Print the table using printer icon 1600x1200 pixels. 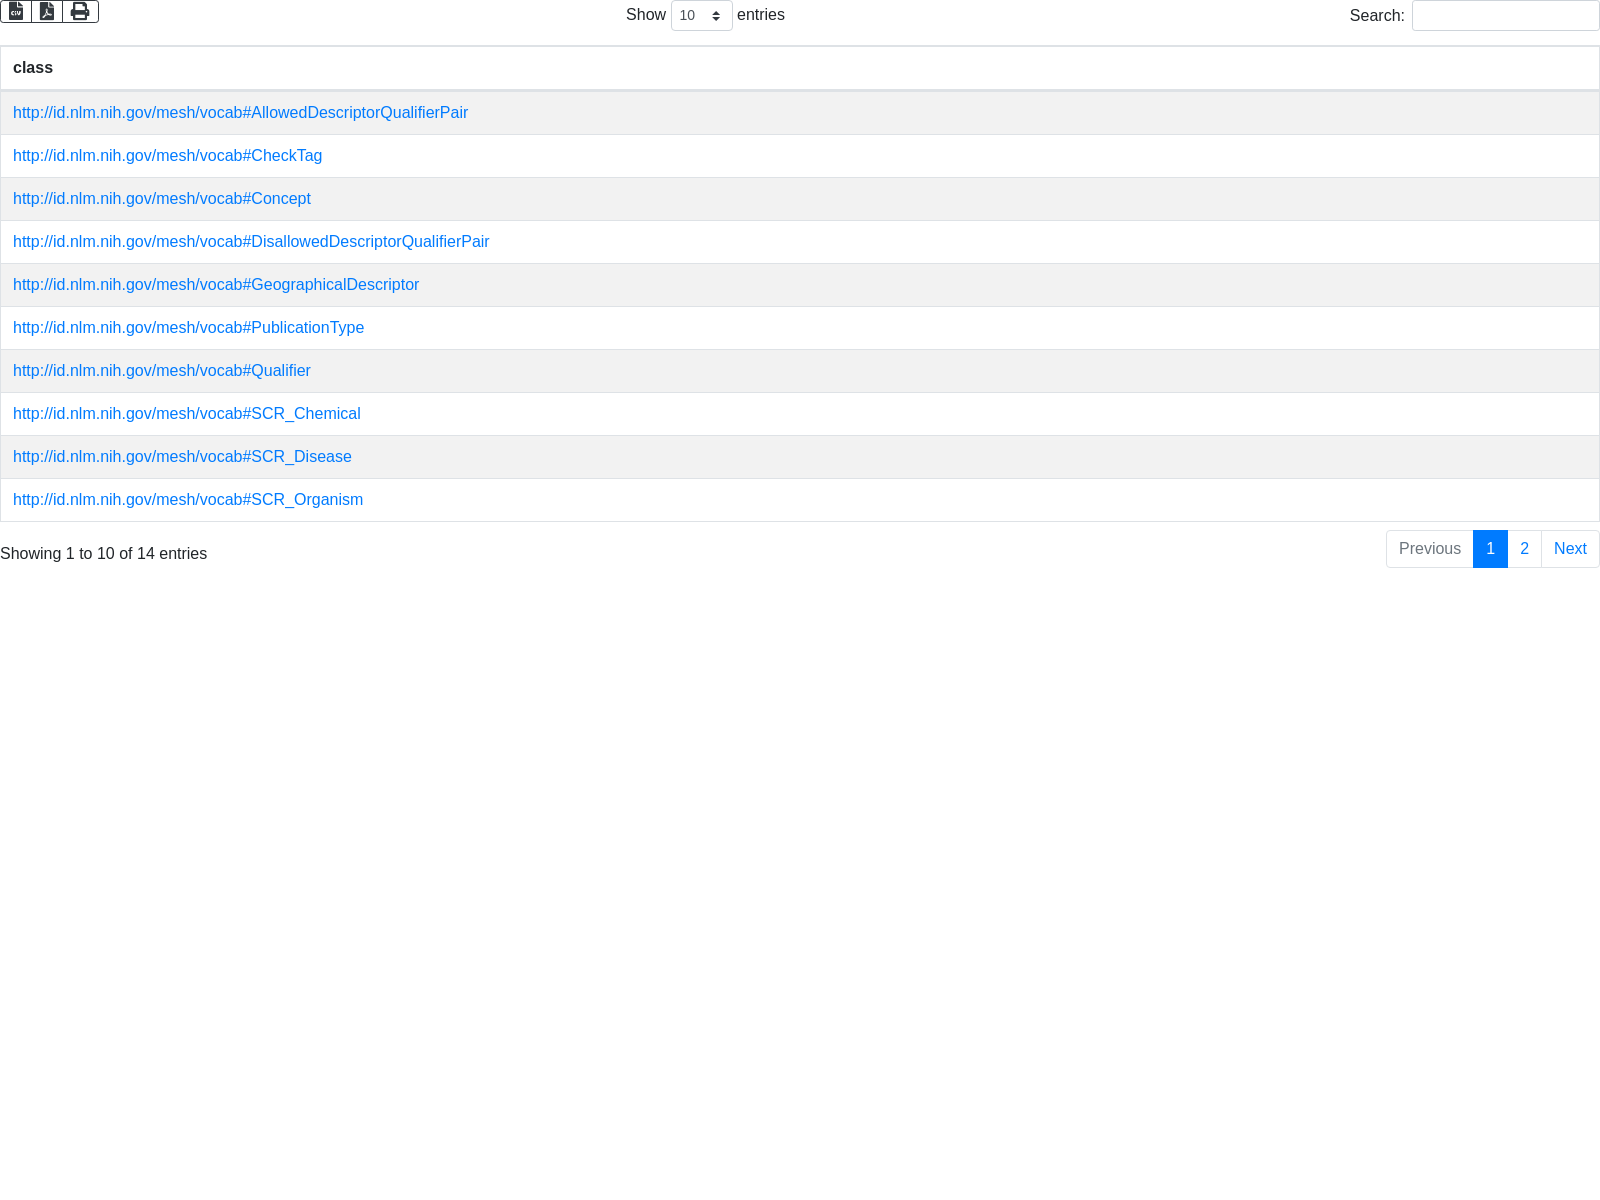80,11
